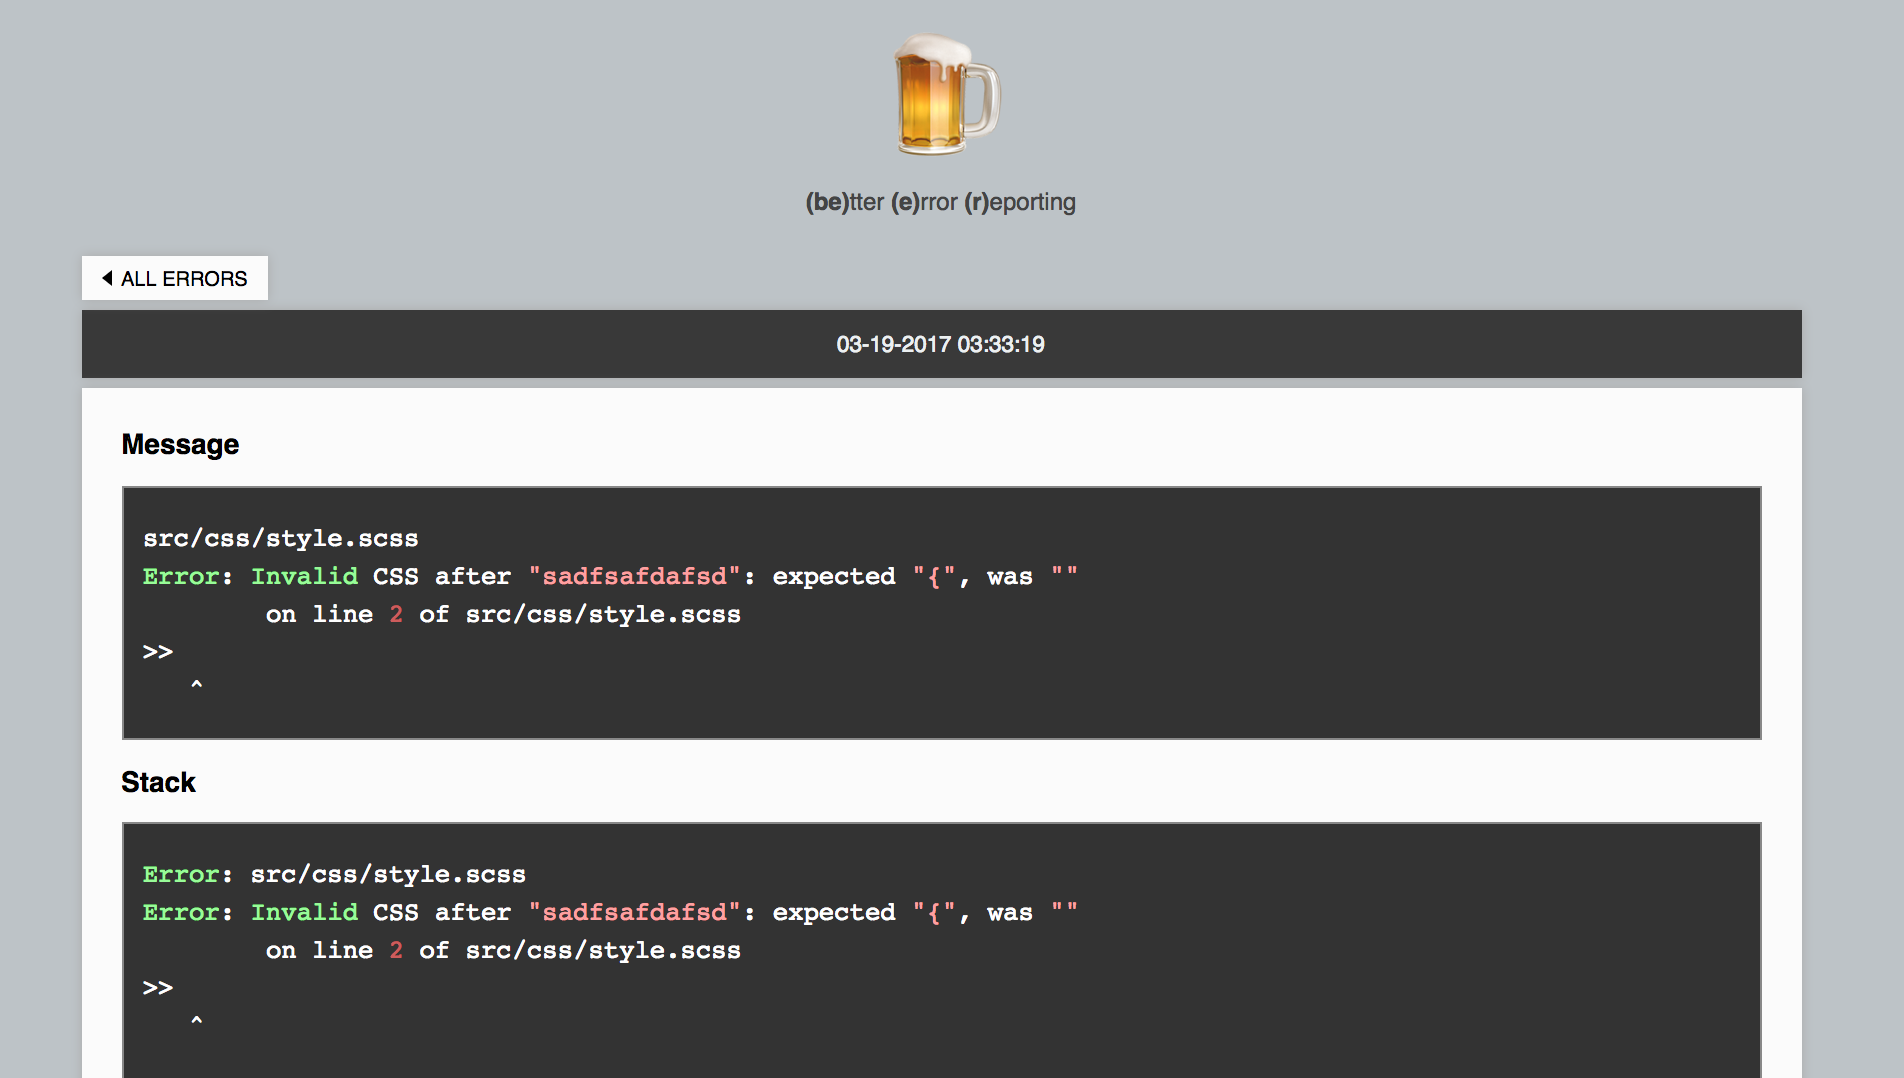
Task: Click the back arrow in All Errors button
Action: coord(107,278)
